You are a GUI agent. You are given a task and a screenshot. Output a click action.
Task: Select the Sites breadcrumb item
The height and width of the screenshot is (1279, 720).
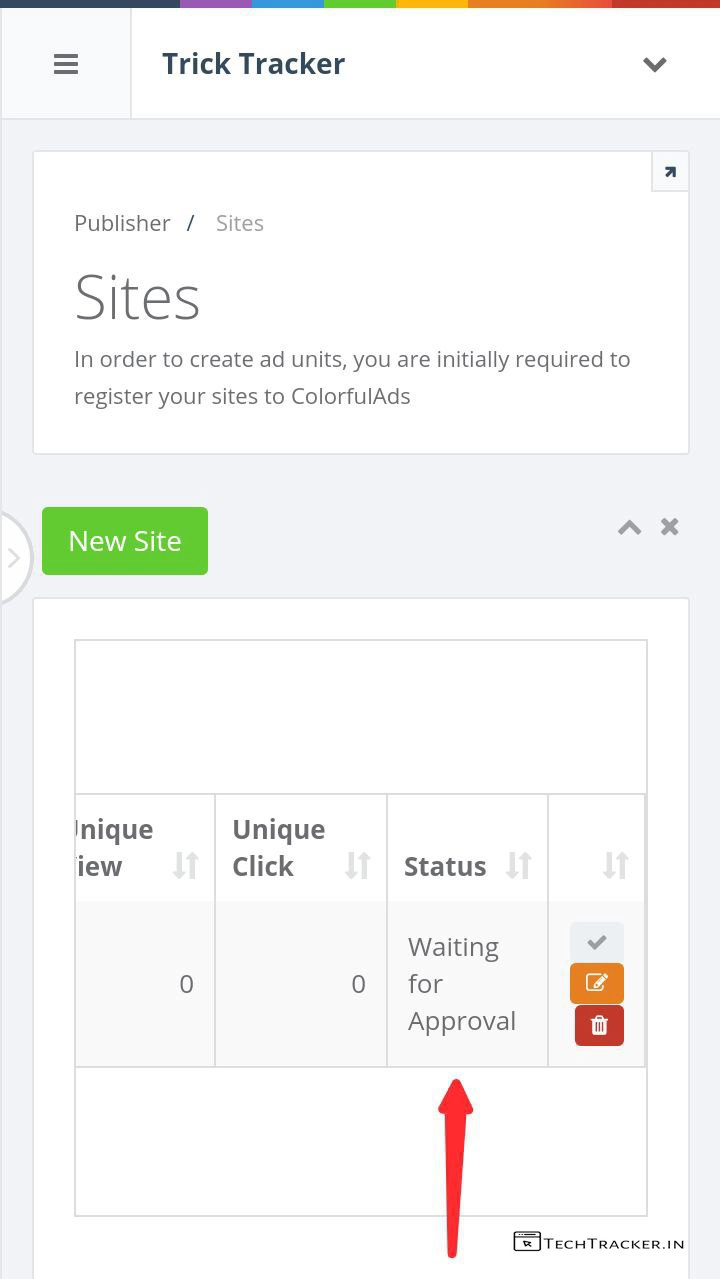(240, 223)
